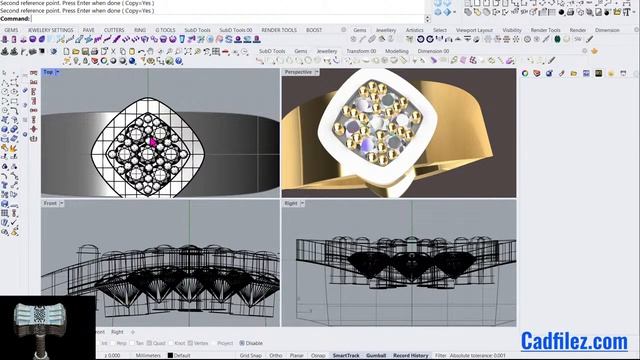The image size is (640, 360).
Task: Click the Perspective viewport title label
Action: [x=298, y=72]
